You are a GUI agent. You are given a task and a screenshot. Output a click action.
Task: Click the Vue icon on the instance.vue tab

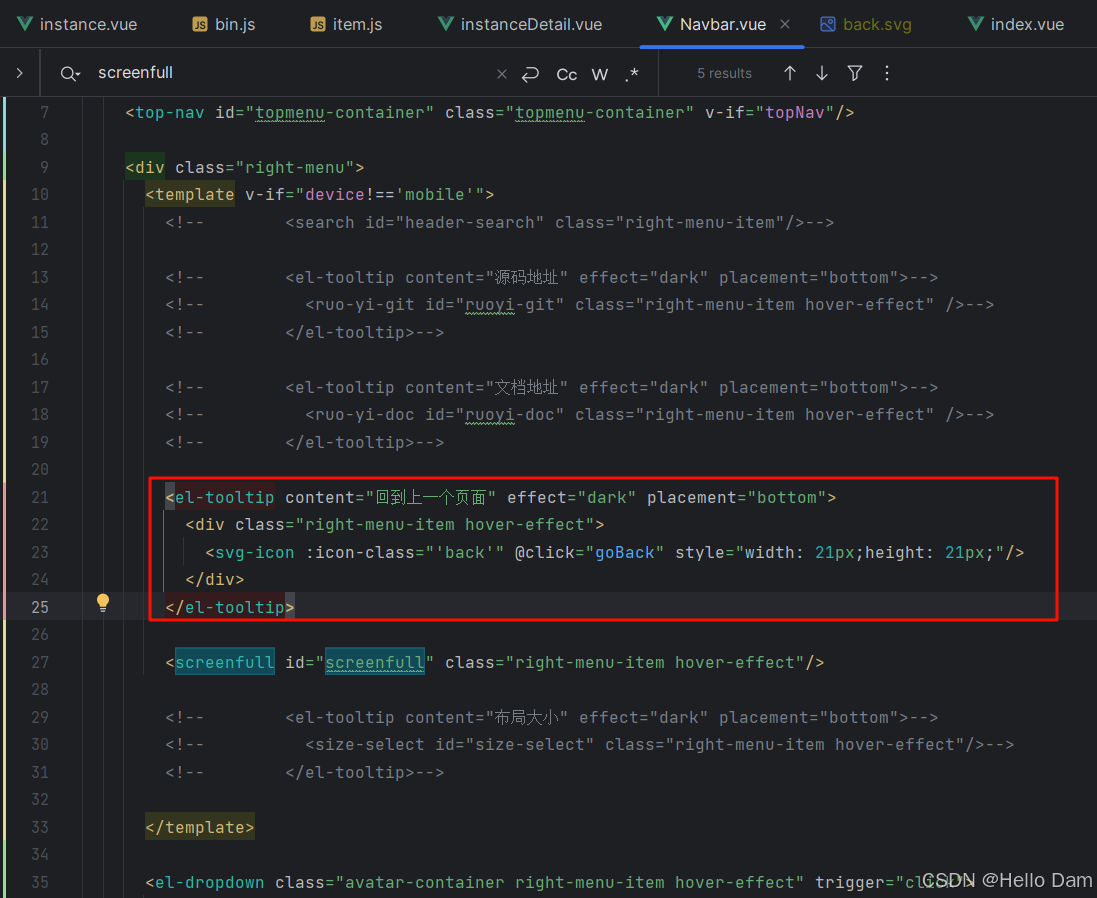[x=24, y=24]
